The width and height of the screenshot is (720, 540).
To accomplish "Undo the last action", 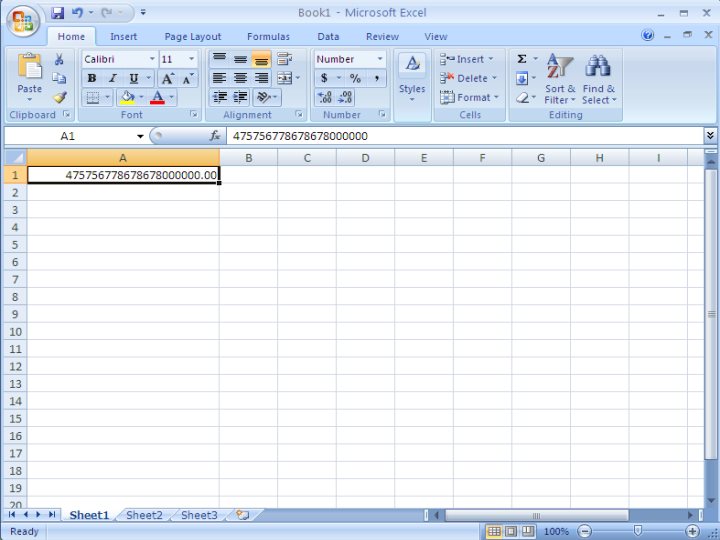I will tap(77, 13).
